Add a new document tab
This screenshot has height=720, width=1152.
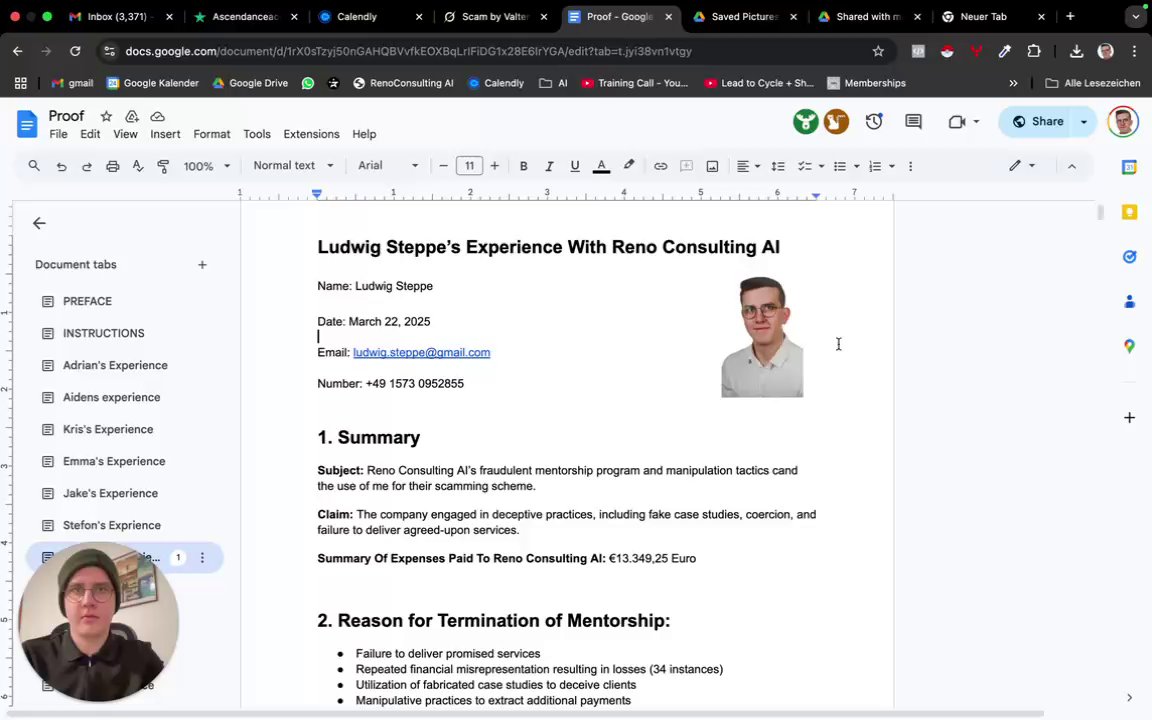[x=202, y=264]
